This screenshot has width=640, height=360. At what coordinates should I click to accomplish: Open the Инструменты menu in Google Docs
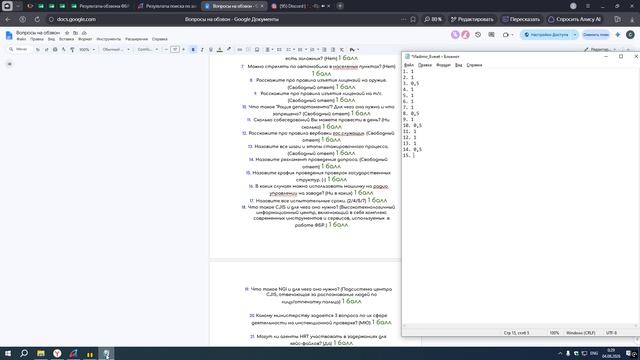coord(109,39)
